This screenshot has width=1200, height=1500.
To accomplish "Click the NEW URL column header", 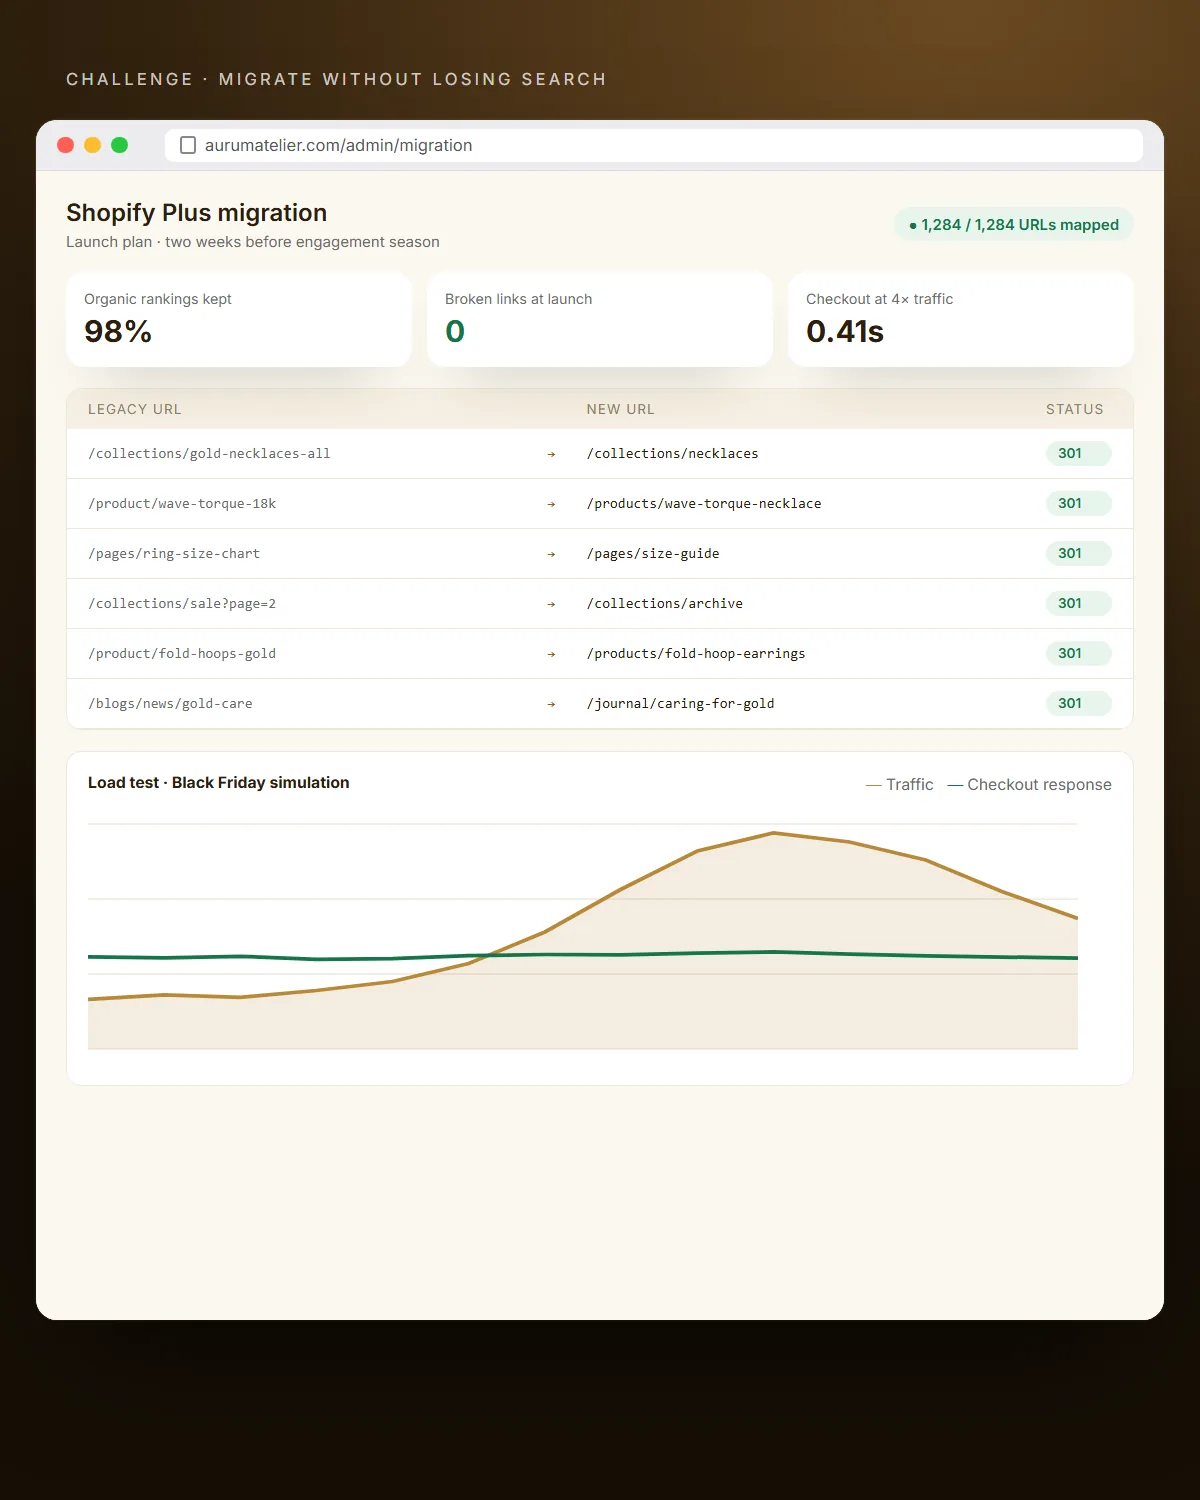I will pyautogui.click(x=621, y=409).
